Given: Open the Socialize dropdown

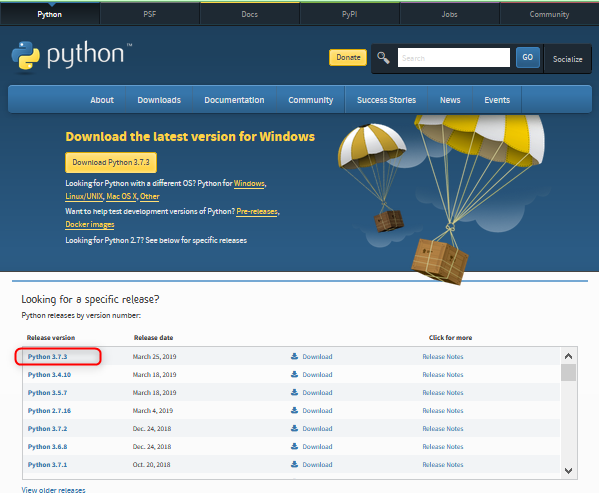Looking at the screenshot, I should (x=568, y=59).
